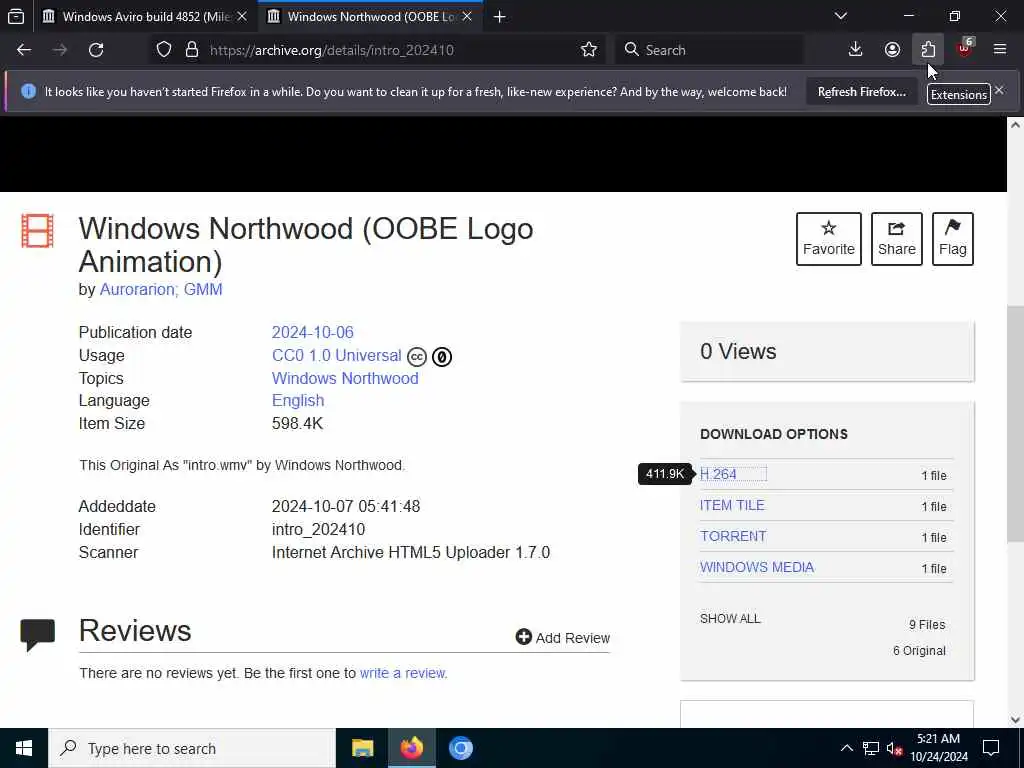The width and height of the screenshot is (1024, 768).
Task: Download the ITEM TILE file
Action: [732, 505]
